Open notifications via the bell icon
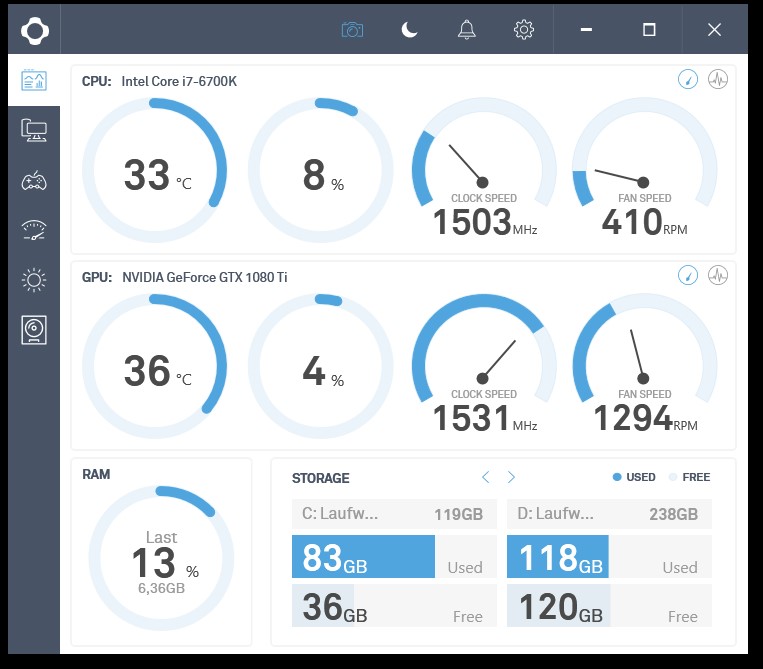763x669 pixels. click(467, 30)
